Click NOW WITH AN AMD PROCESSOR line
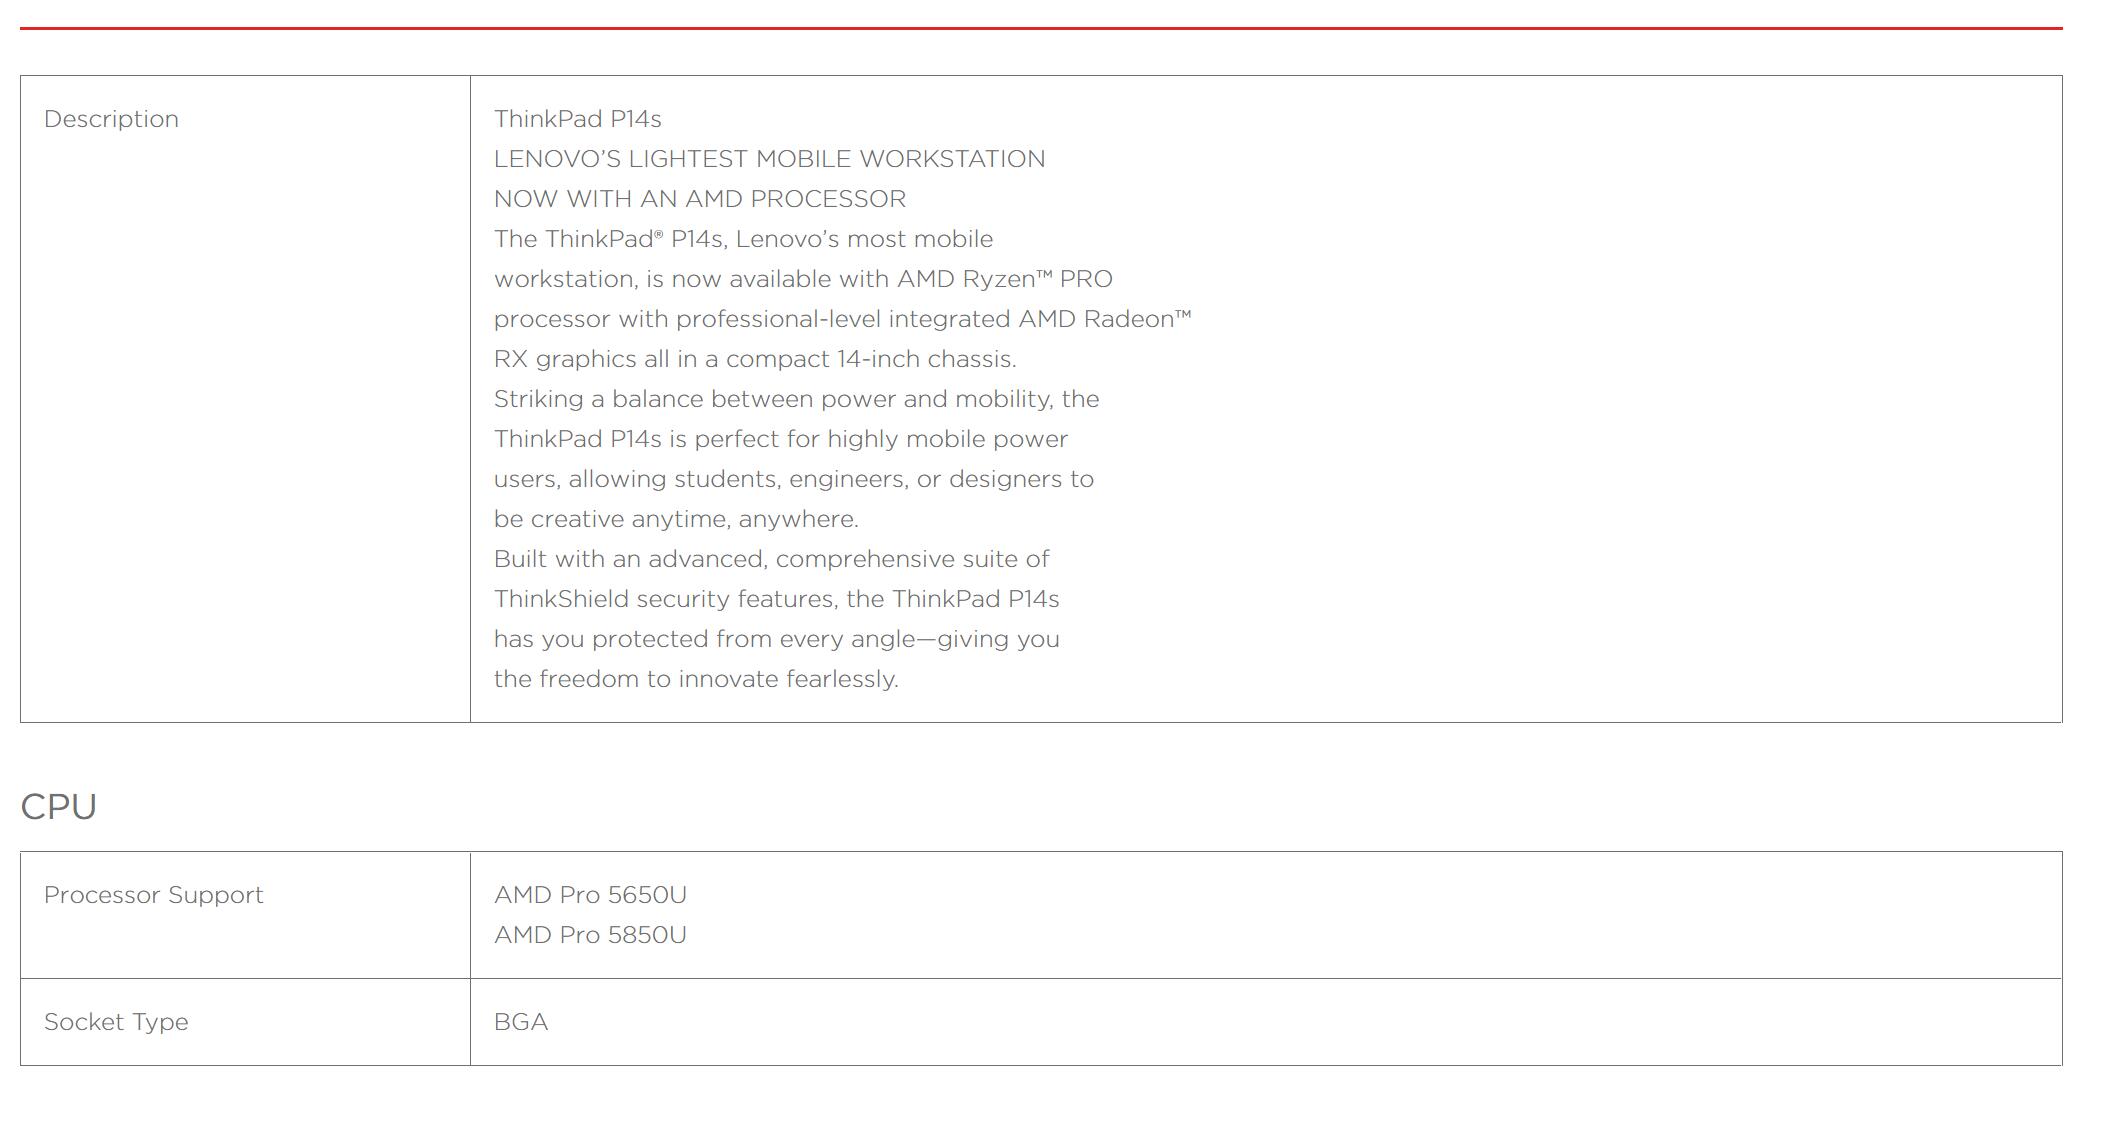This screenshot has width=2114, height=1126. [x=700, y=199]
